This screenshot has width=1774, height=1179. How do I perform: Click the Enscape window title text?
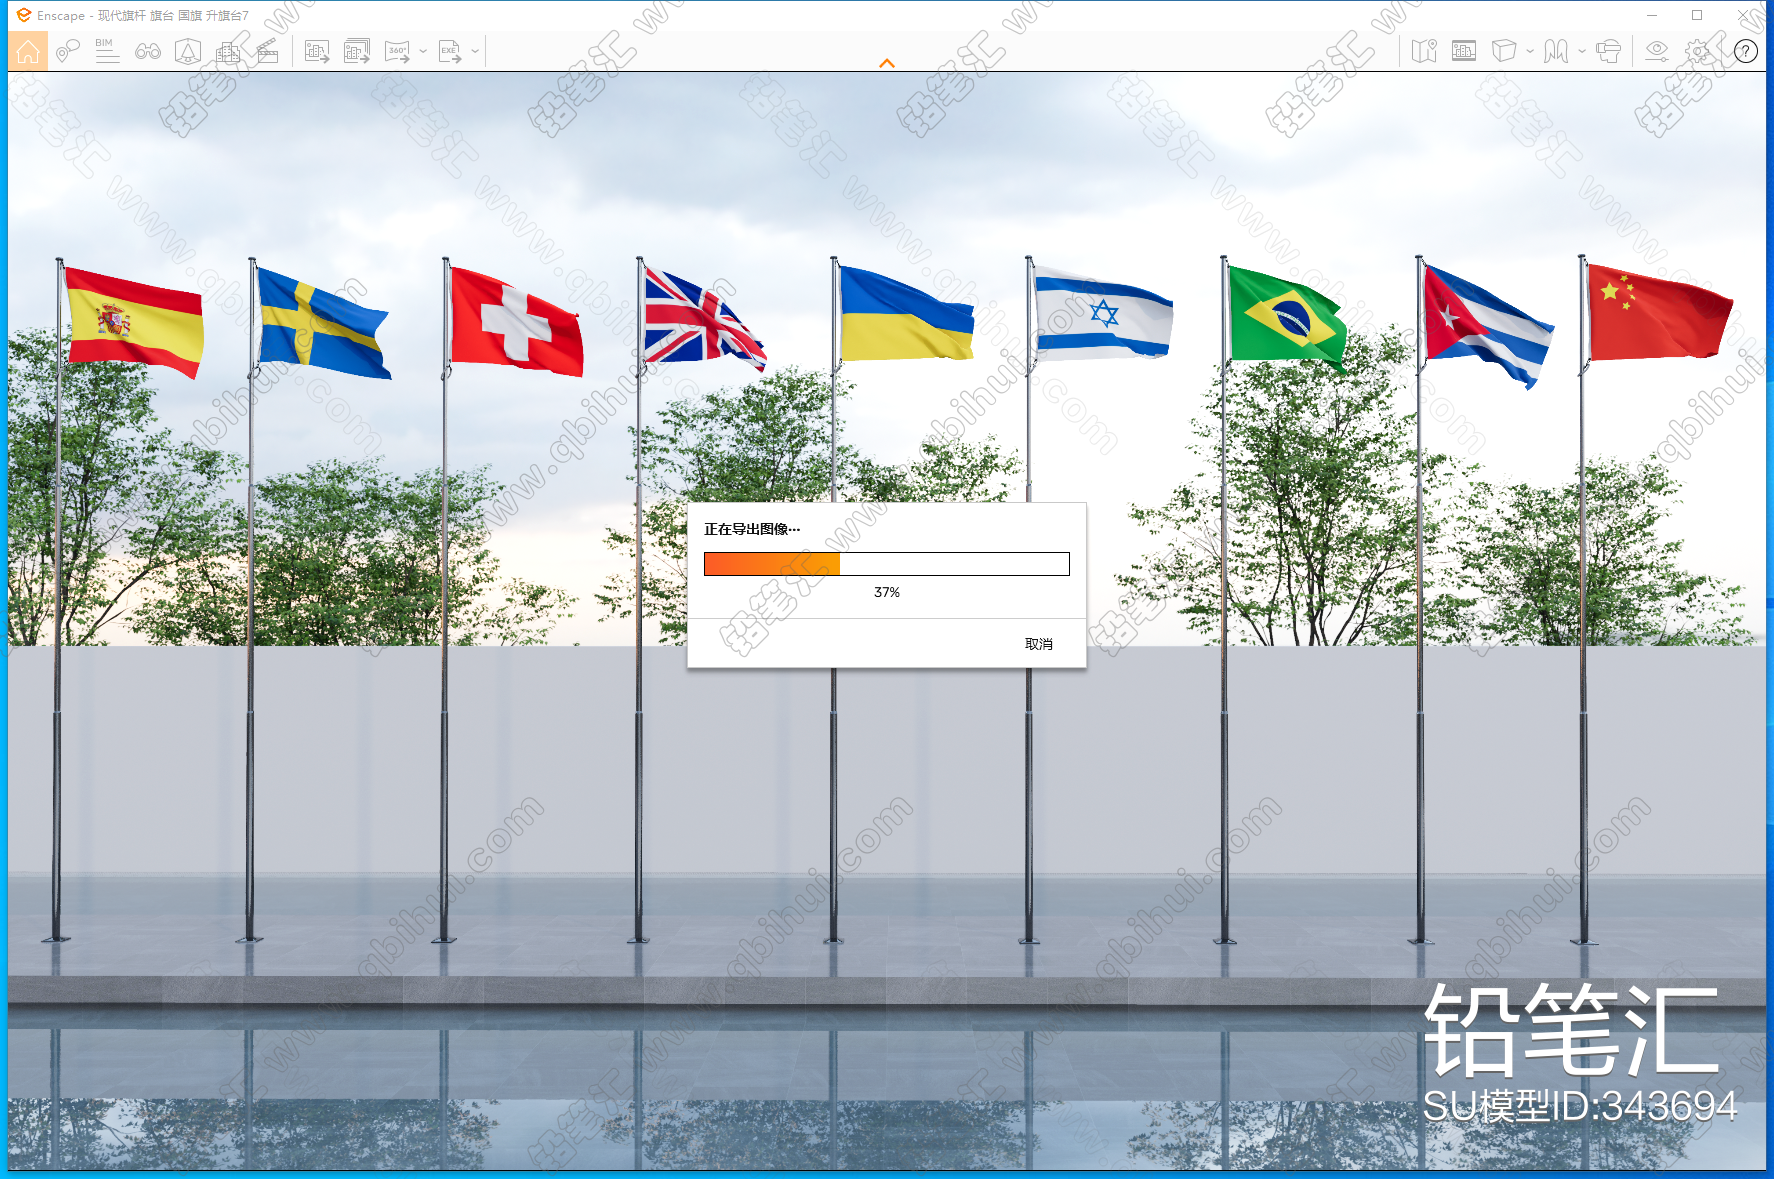tap(143, 15)
